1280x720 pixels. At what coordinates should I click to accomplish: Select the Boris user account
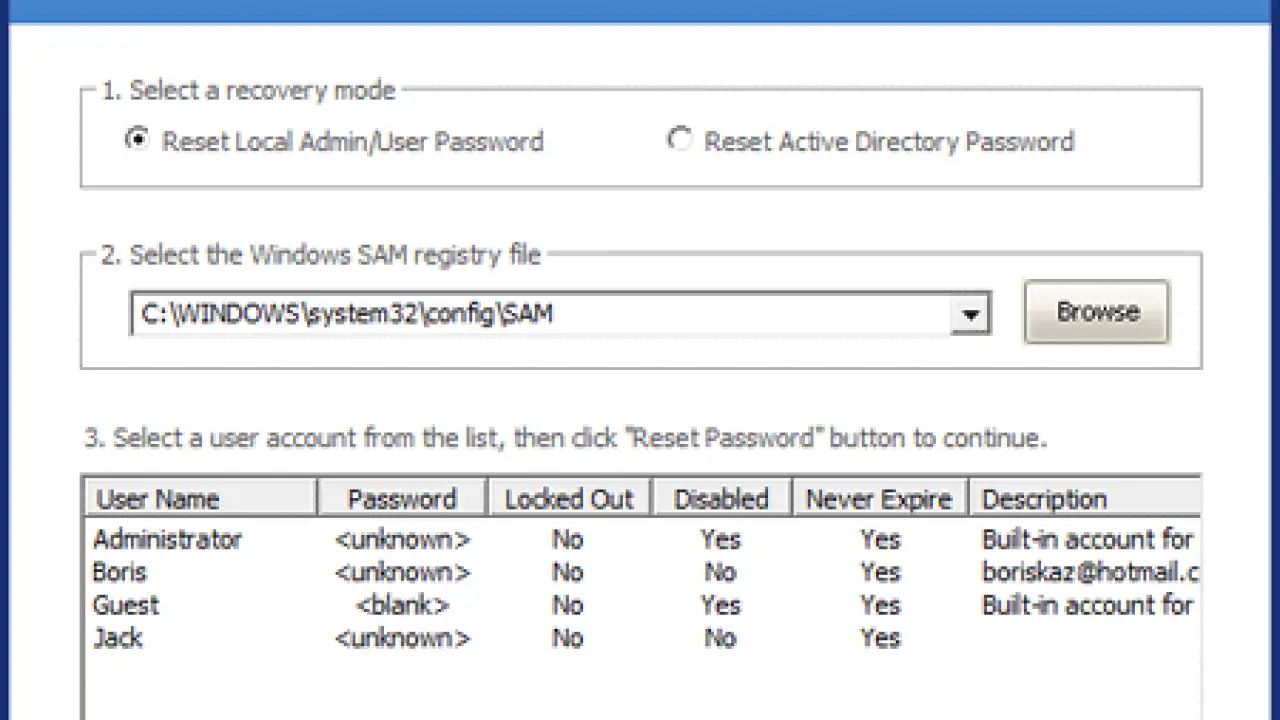pos(642,573)
